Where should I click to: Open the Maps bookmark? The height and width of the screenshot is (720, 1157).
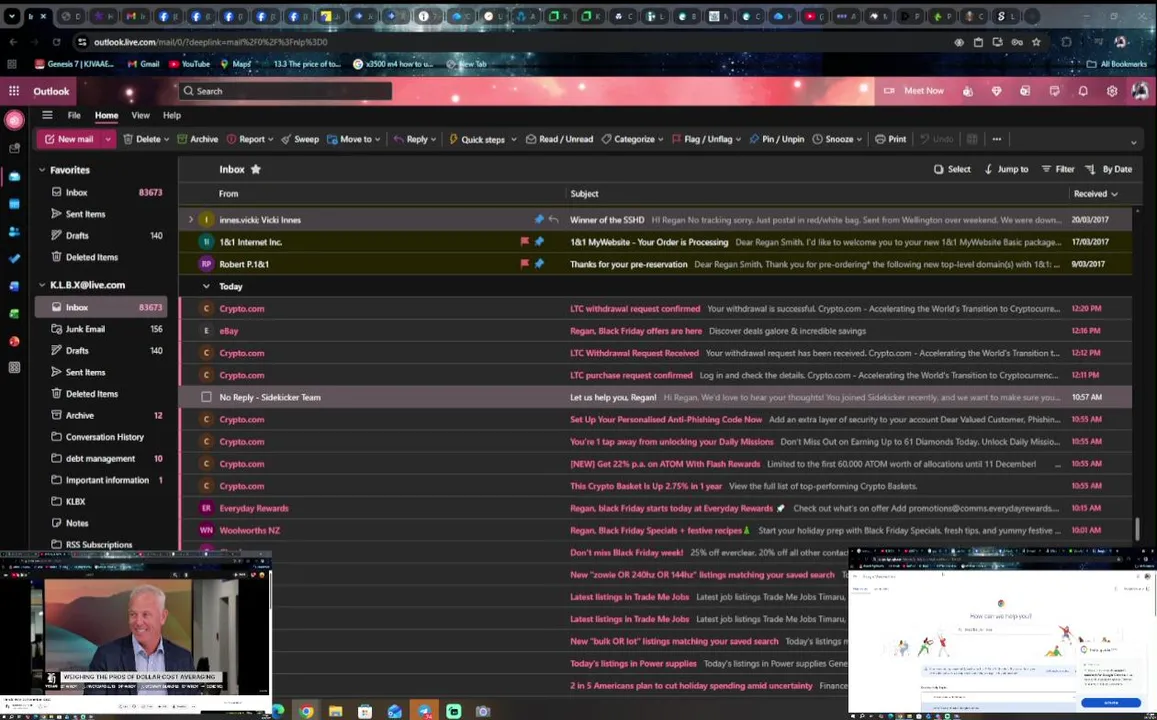point(235,64)
